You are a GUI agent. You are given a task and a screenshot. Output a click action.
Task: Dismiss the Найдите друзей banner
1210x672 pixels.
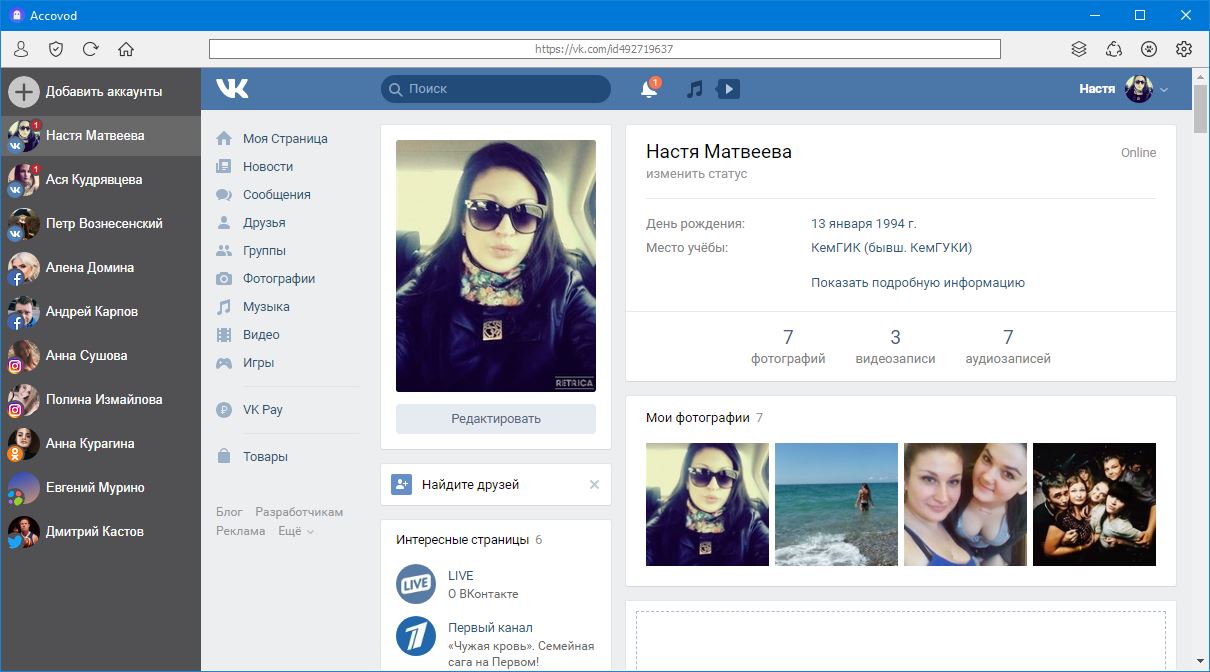594,485
